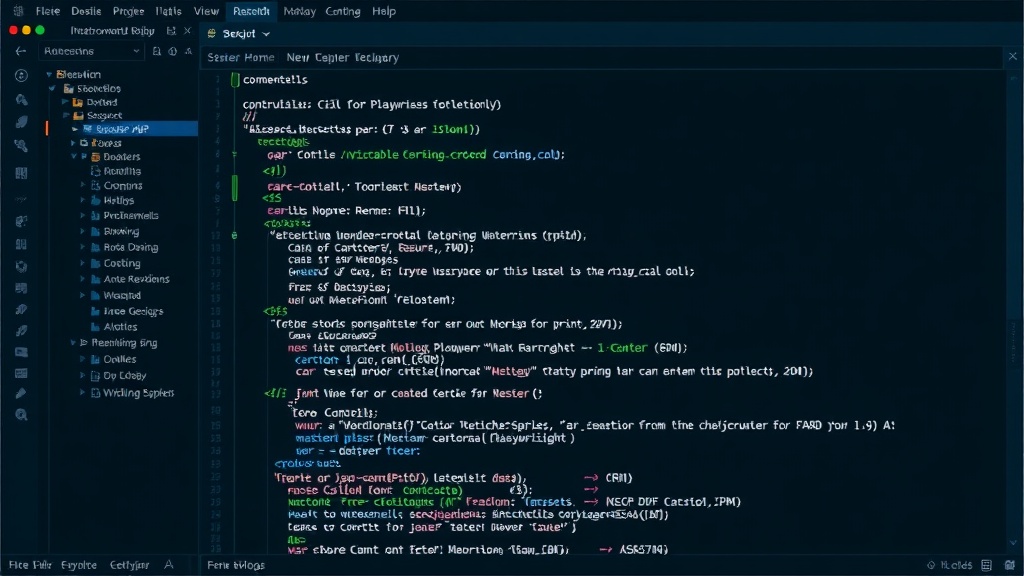Open the highlighted Resotdt menu

tap(251, 11)
